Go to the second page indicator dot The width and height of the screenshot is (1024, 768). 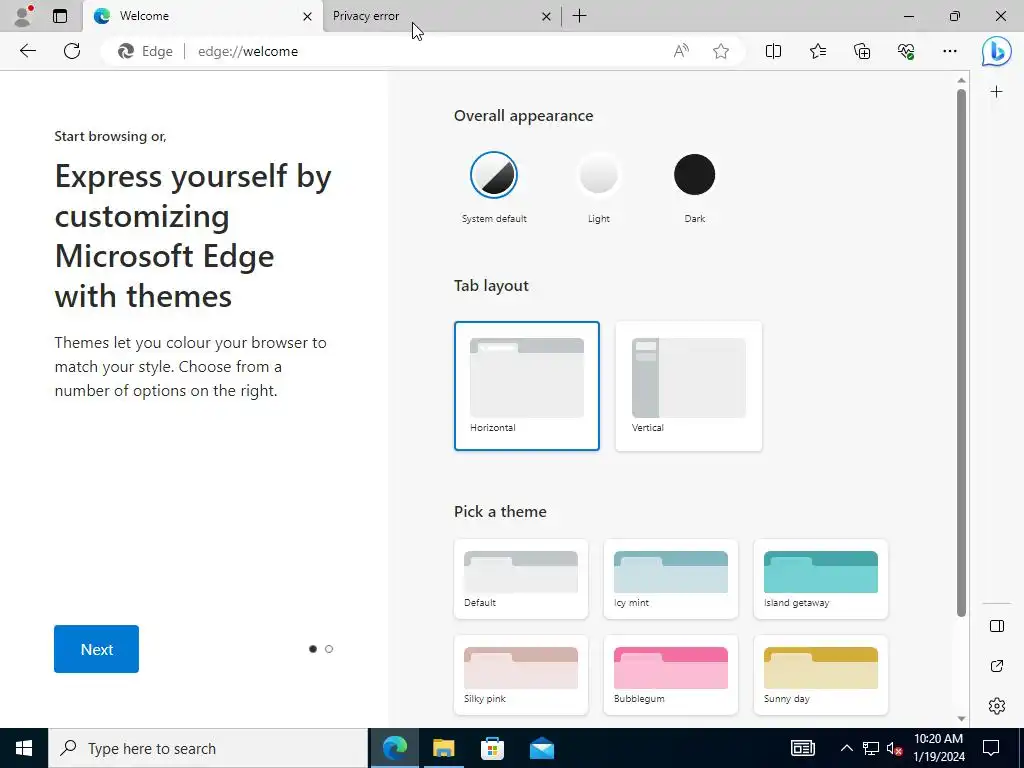pos(328,648)
